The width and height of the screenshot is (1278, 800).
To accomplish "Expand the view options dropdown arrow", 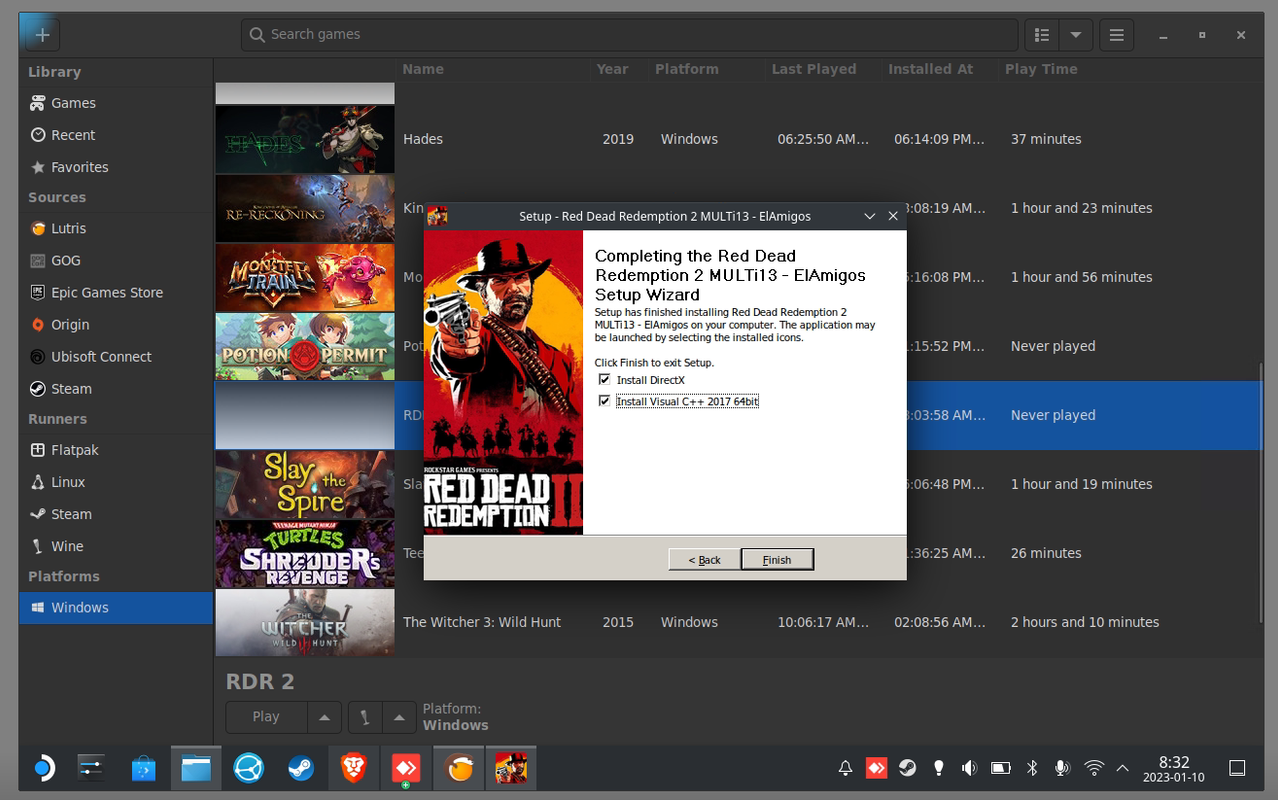I will (x=1075, y=34).
